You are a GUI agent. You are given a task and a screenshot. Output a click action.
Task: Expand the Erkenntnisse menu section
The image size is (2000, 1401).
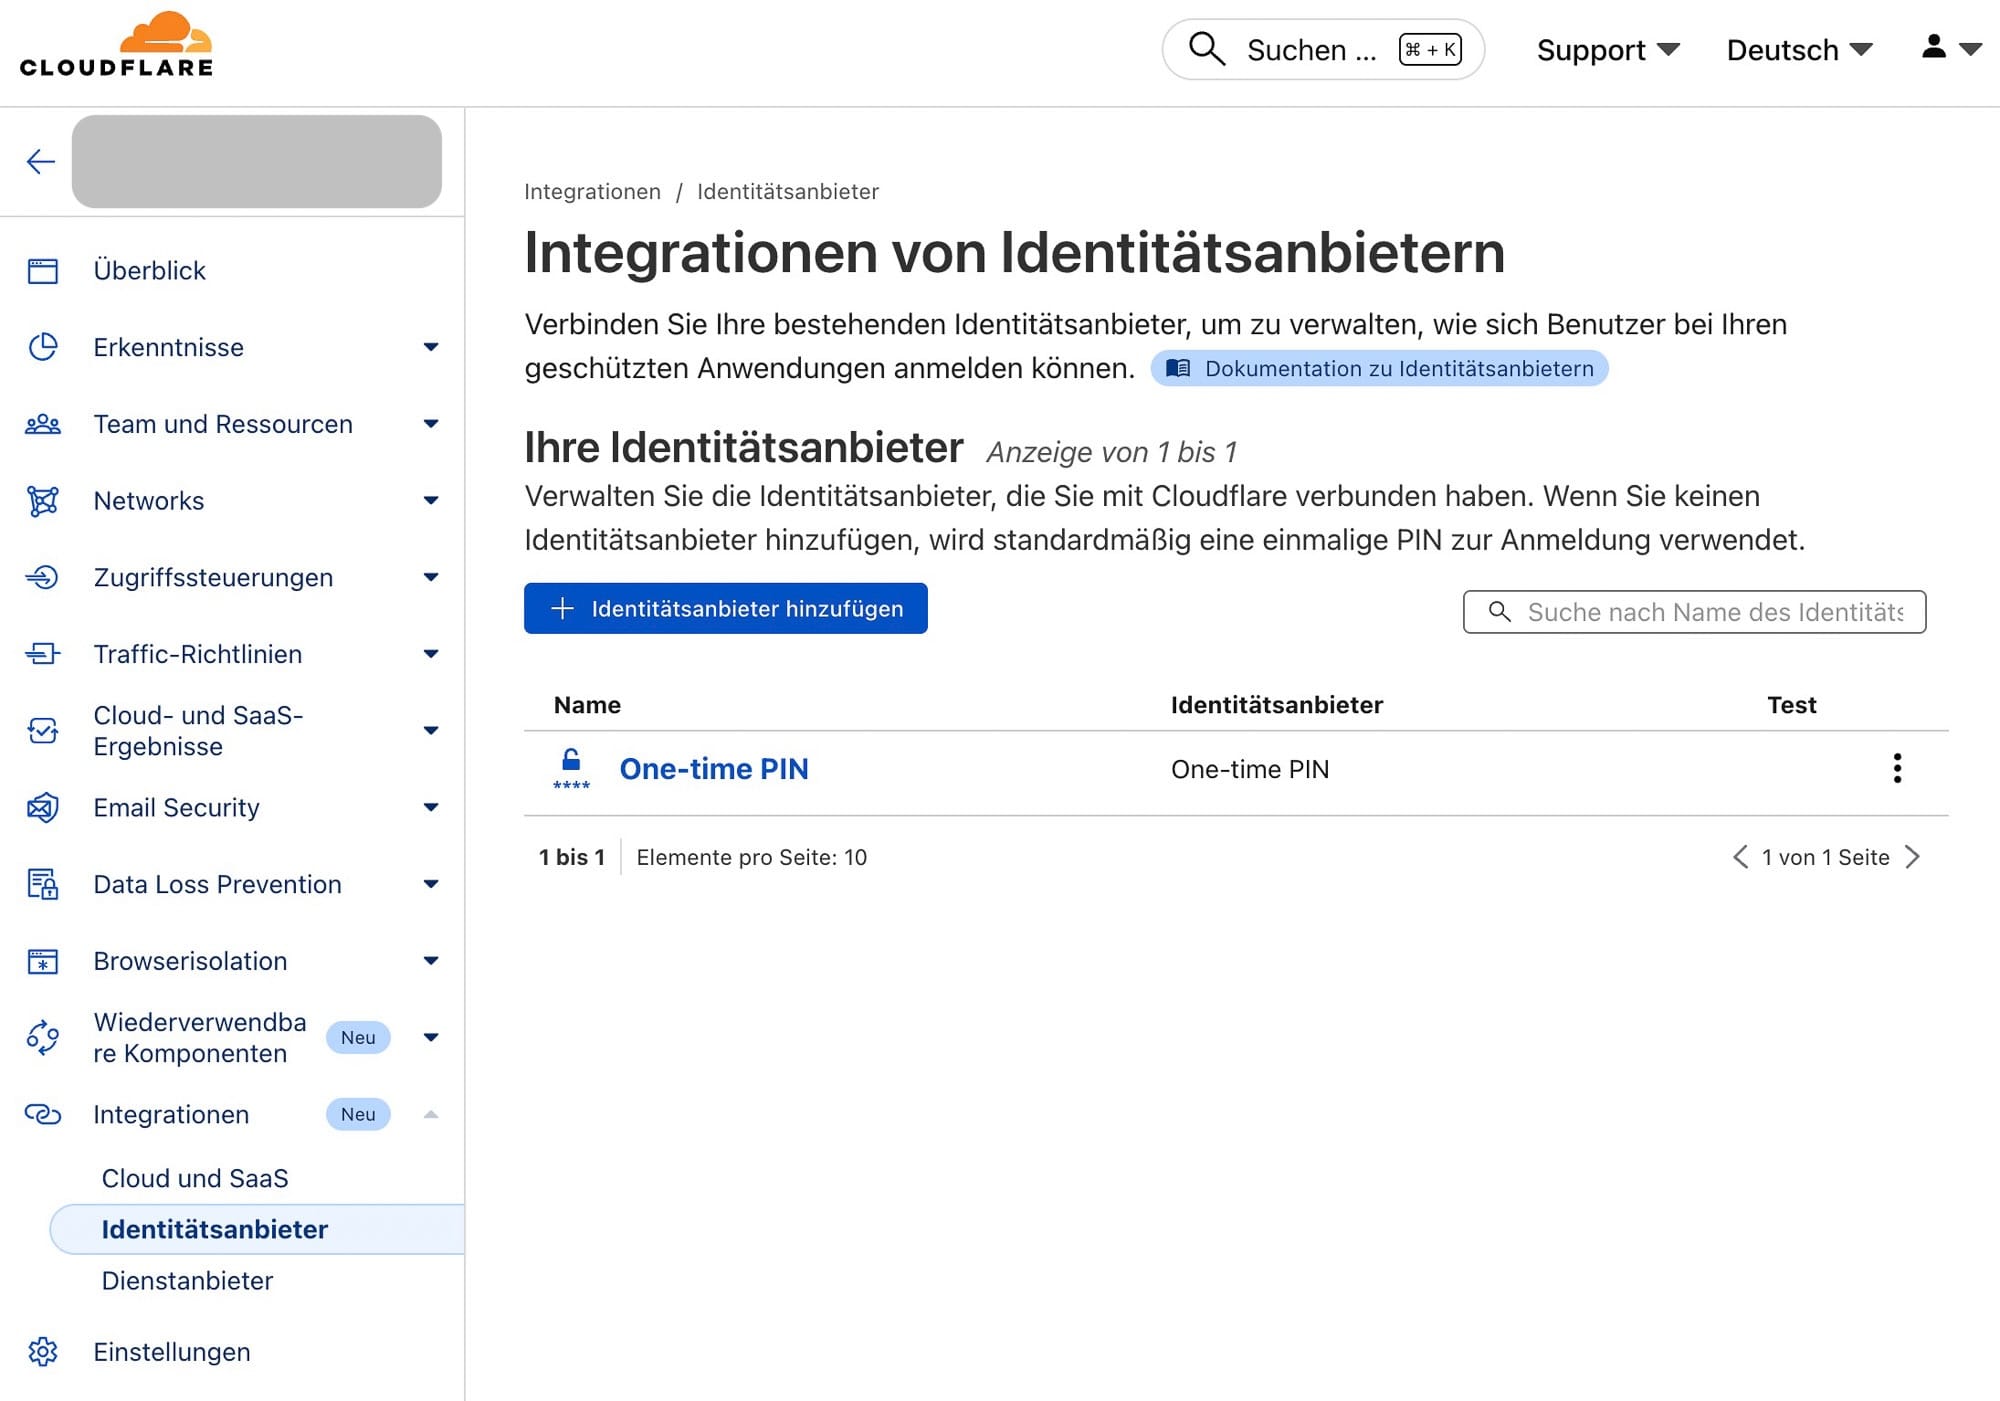pyautogui.click(x=430, y=347)
